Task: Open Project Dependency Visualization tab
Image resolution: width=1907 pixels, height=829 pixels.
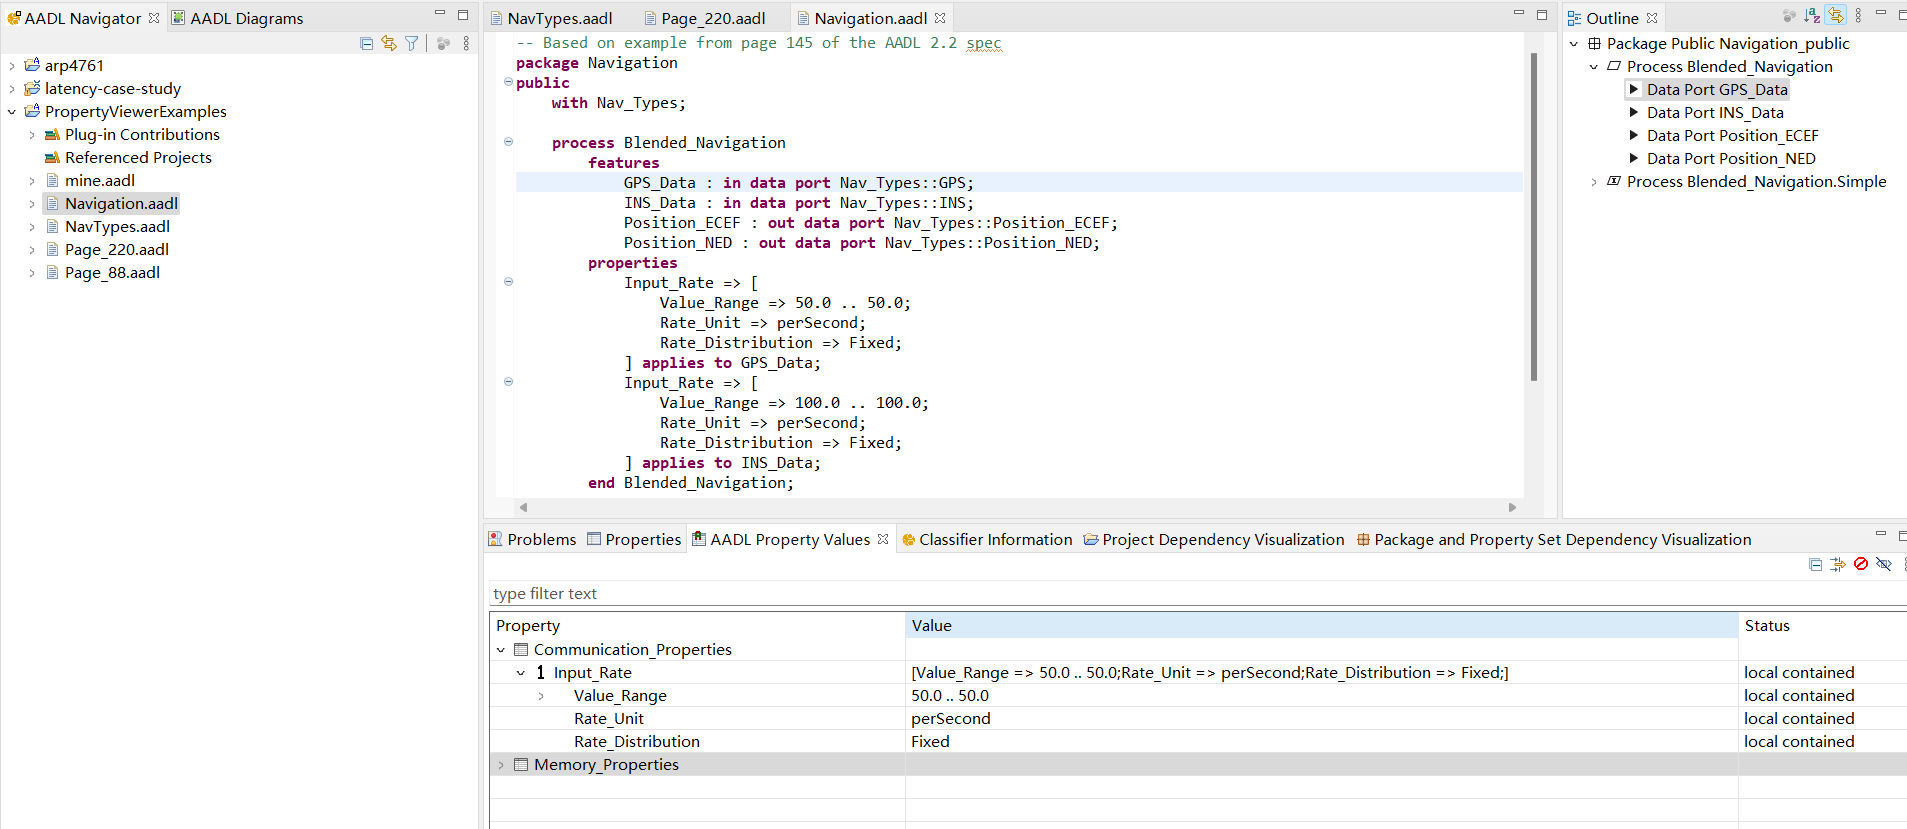Action: pos(1214,539)
